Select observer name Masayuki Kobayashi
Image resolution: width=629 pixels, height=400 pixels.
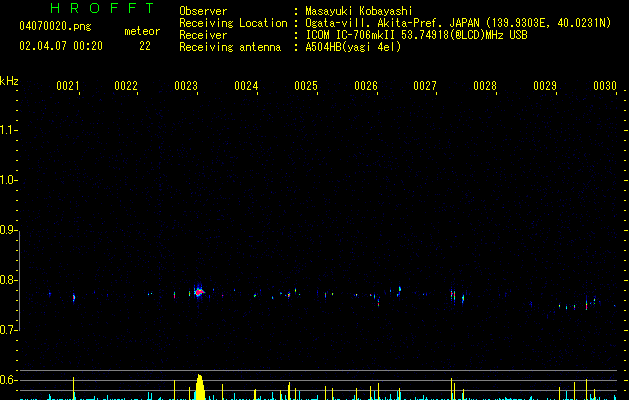(x=359, y=11)
